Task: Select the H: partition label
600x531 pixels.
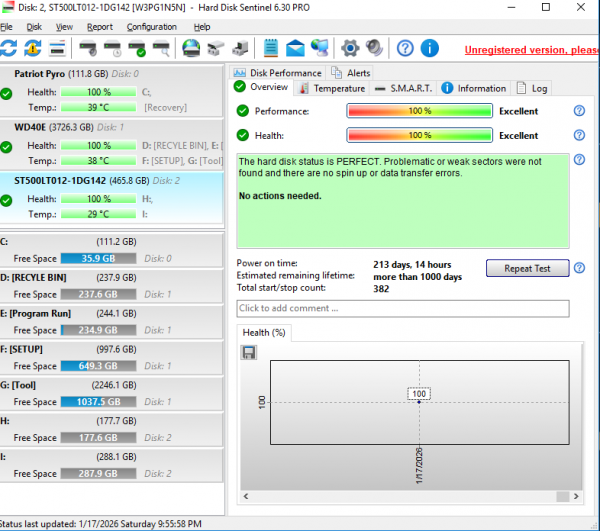Action: [5, 421]
